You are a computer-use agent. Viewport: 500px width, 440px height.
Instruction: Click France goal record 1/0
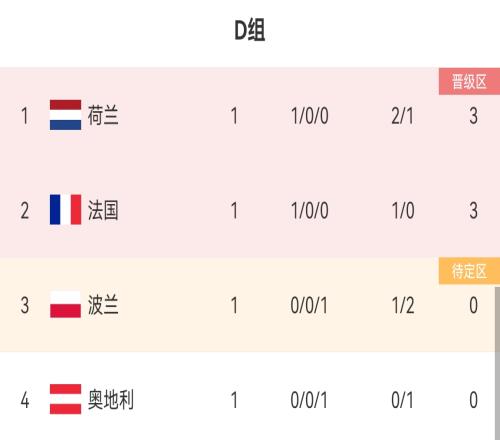pos(403,211)
